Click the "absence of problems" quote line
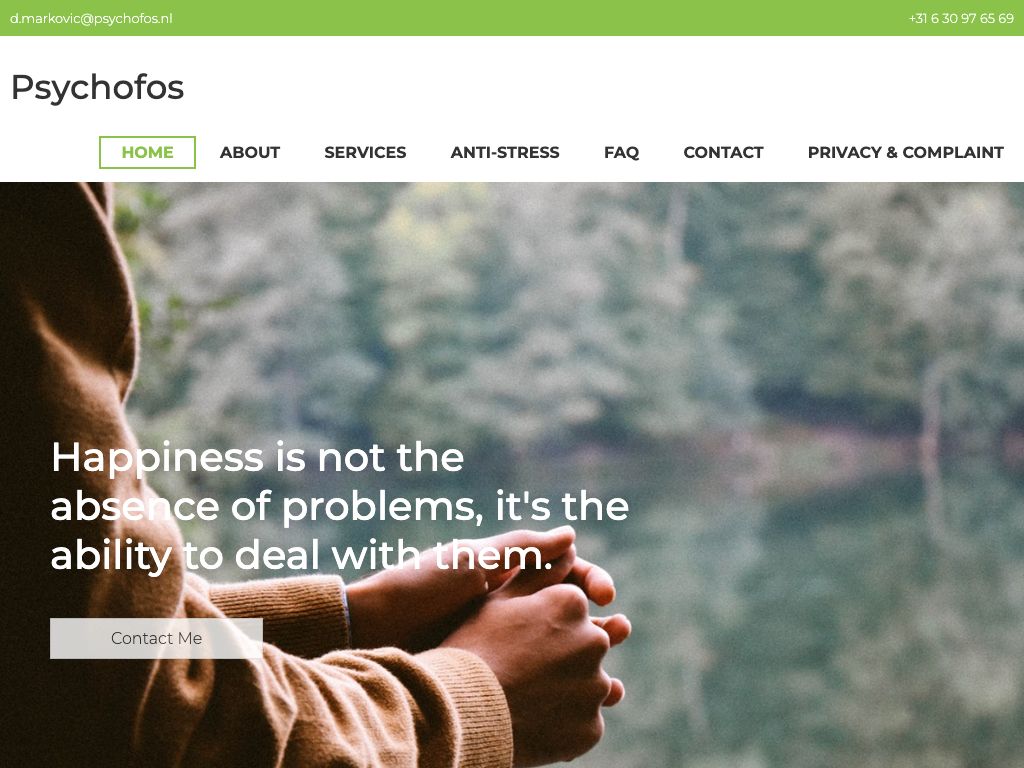The image size is (1024, 768). click(x=340, y=506)
